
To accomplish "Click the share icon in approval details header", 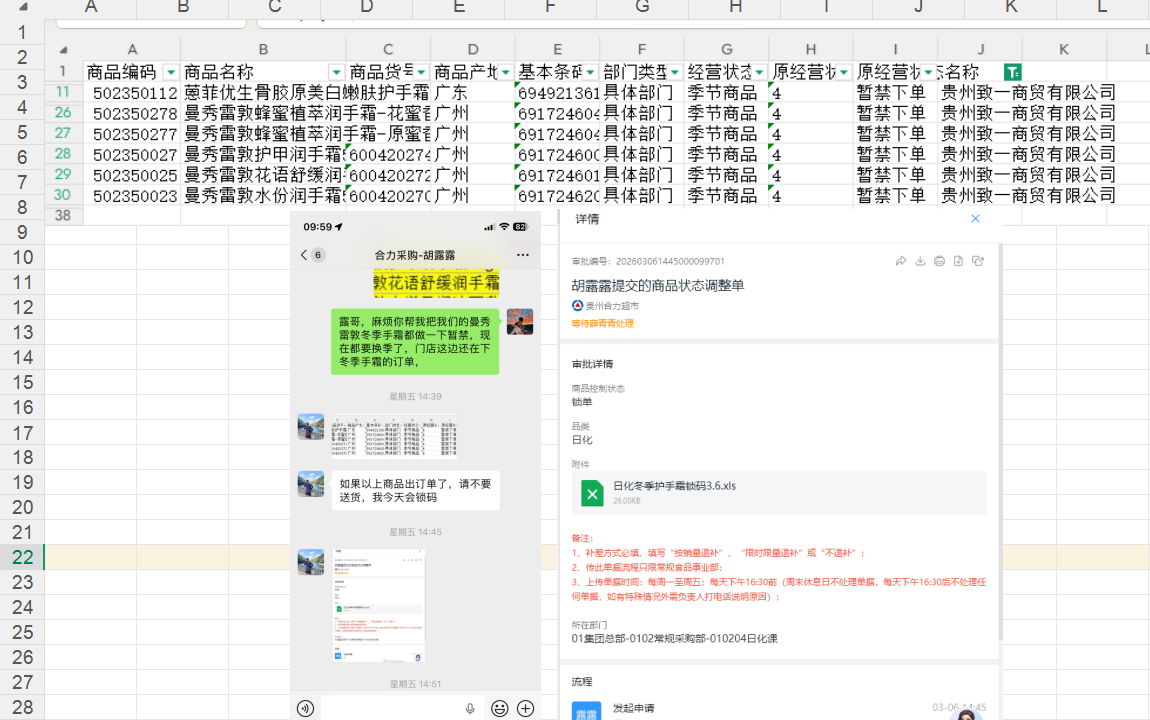I will point(901,261).
